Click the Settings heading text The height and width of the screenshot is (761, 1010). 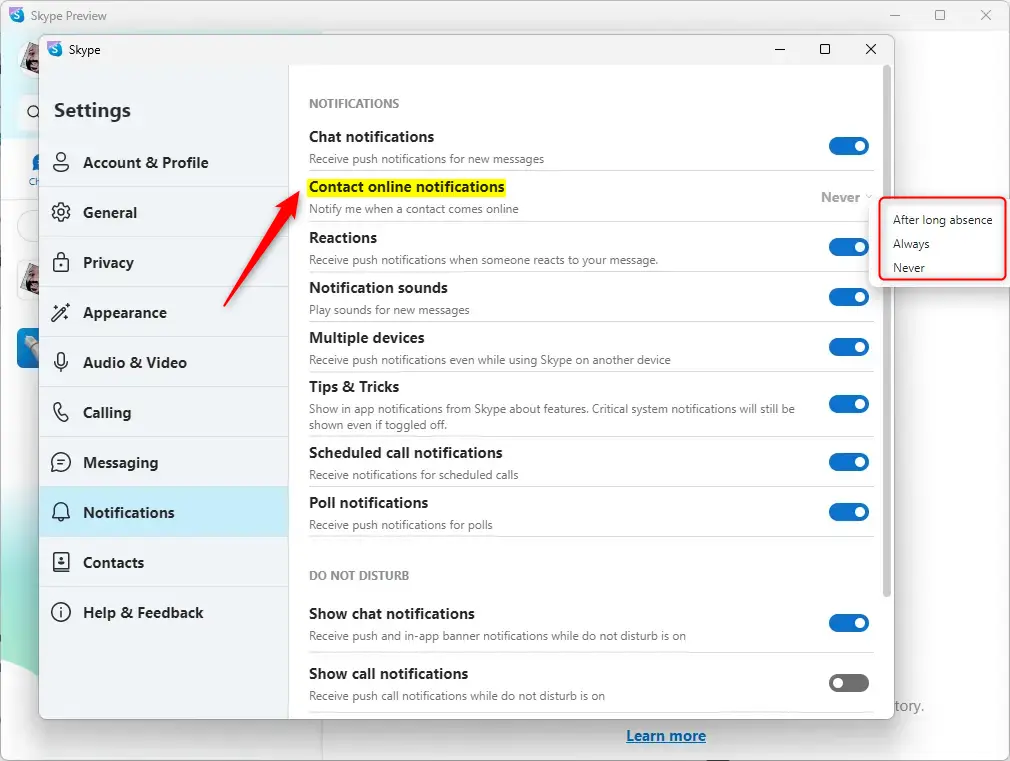tap(92, 110)
